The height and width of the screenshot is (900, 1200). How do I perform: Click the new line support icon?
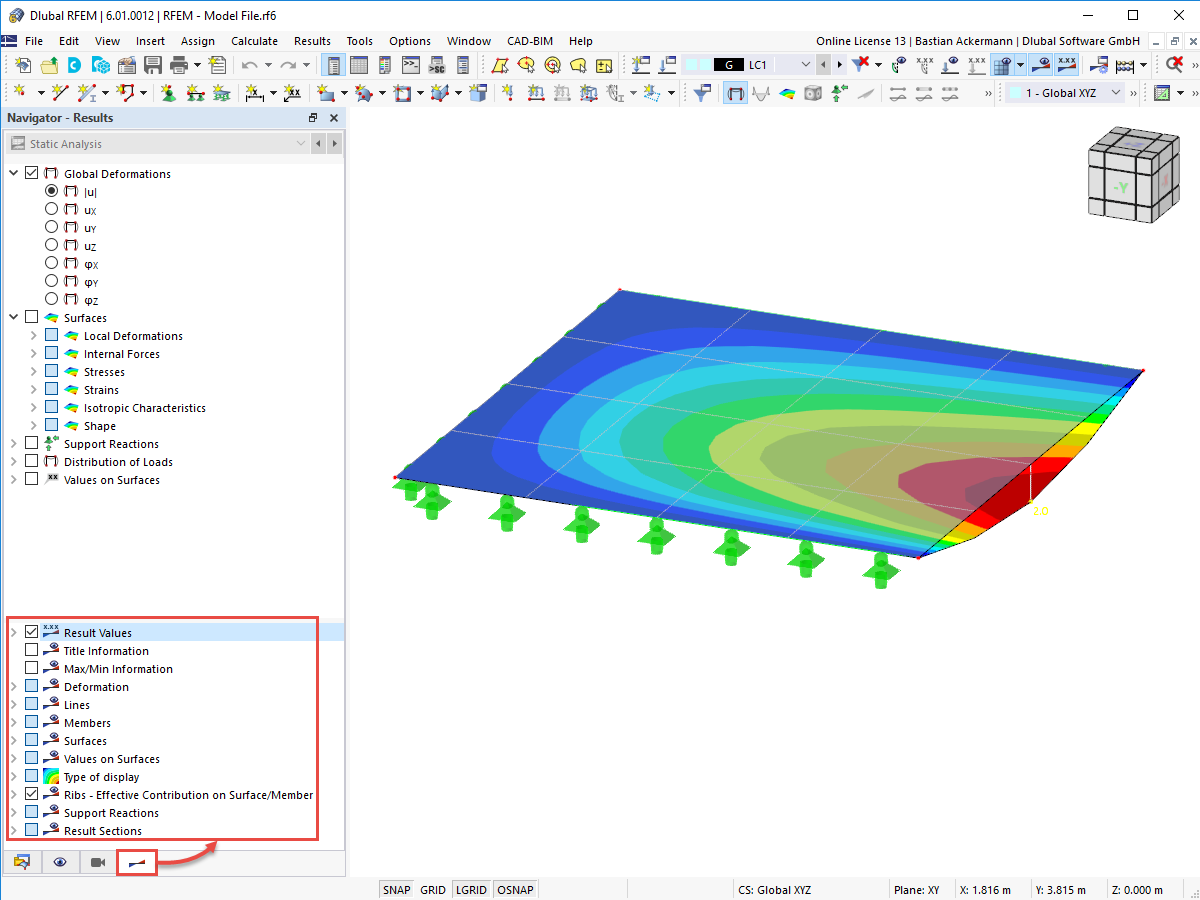195,93
